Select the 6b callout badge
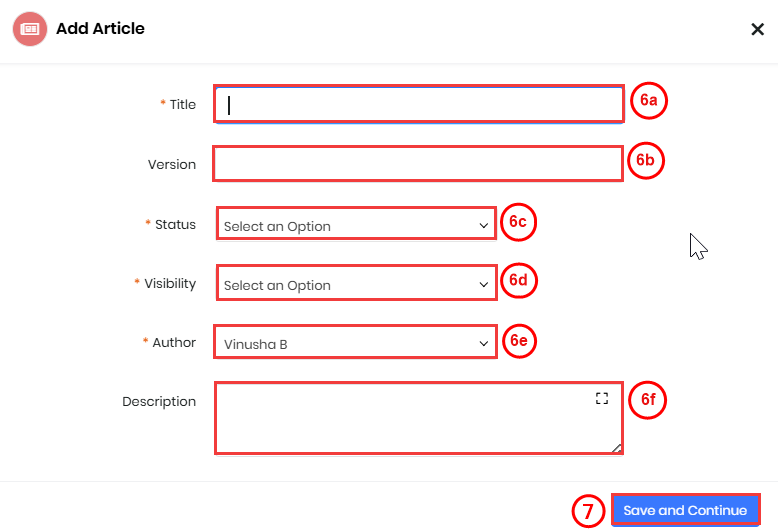 [646, 160]
